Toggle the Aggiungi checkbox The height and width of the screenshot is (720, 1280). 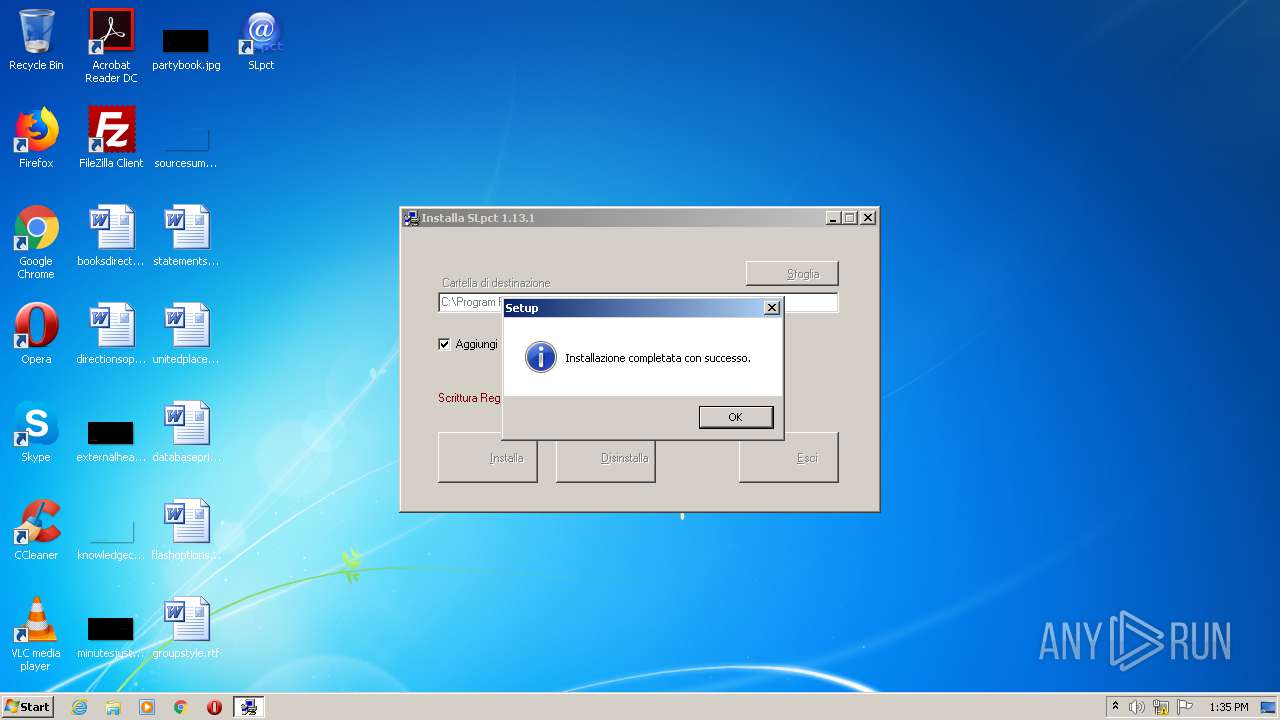point(445,344)
